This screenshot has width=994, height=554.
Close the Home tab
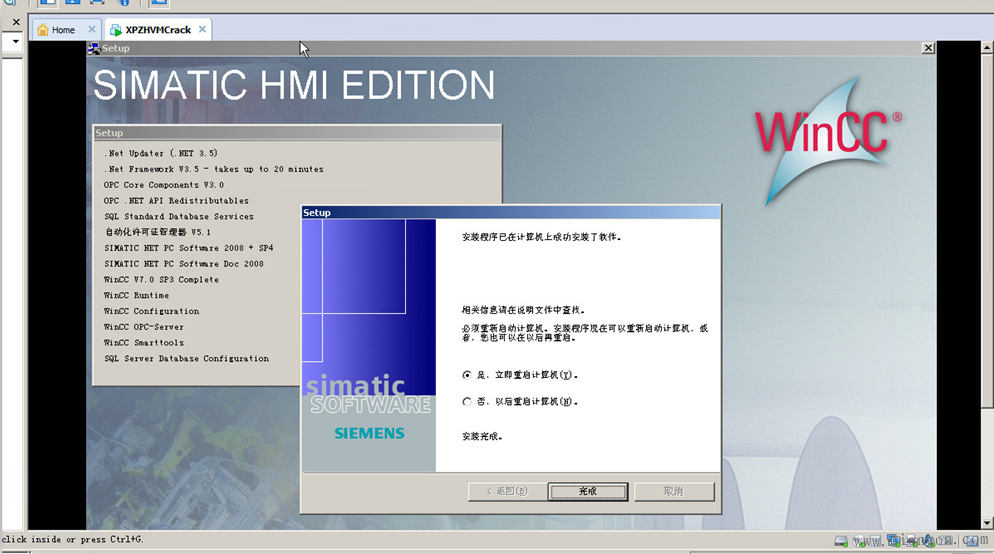92,30
